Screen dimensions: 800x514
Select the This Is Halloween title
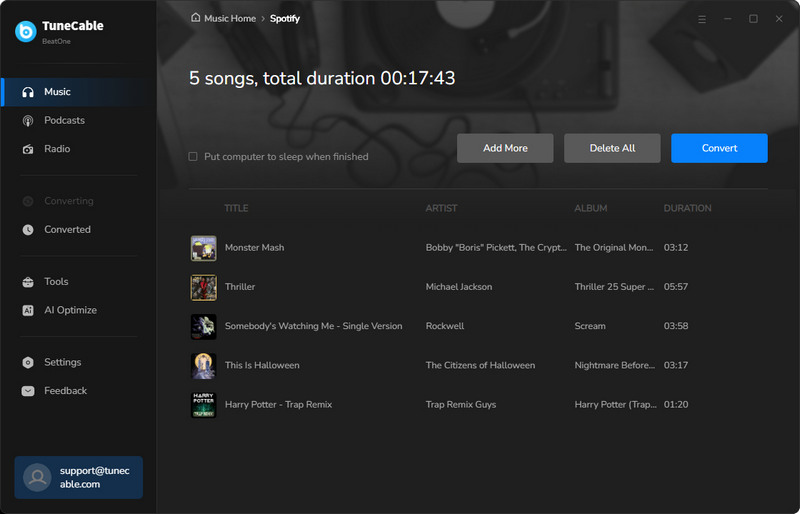(x=262, y=365)
